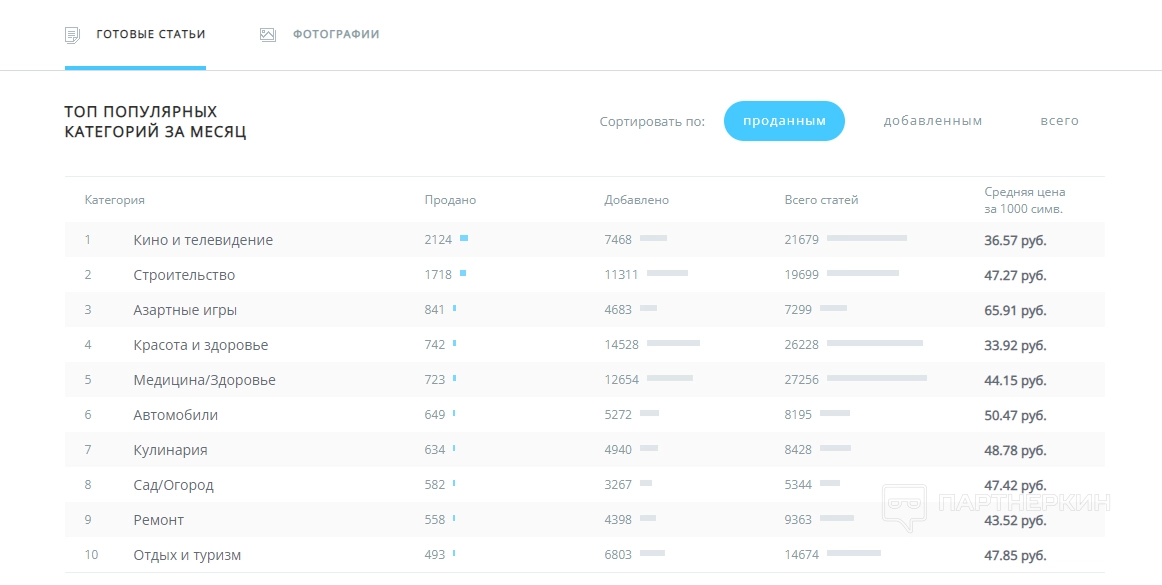Sort categories by всего

click(1059, 121)
